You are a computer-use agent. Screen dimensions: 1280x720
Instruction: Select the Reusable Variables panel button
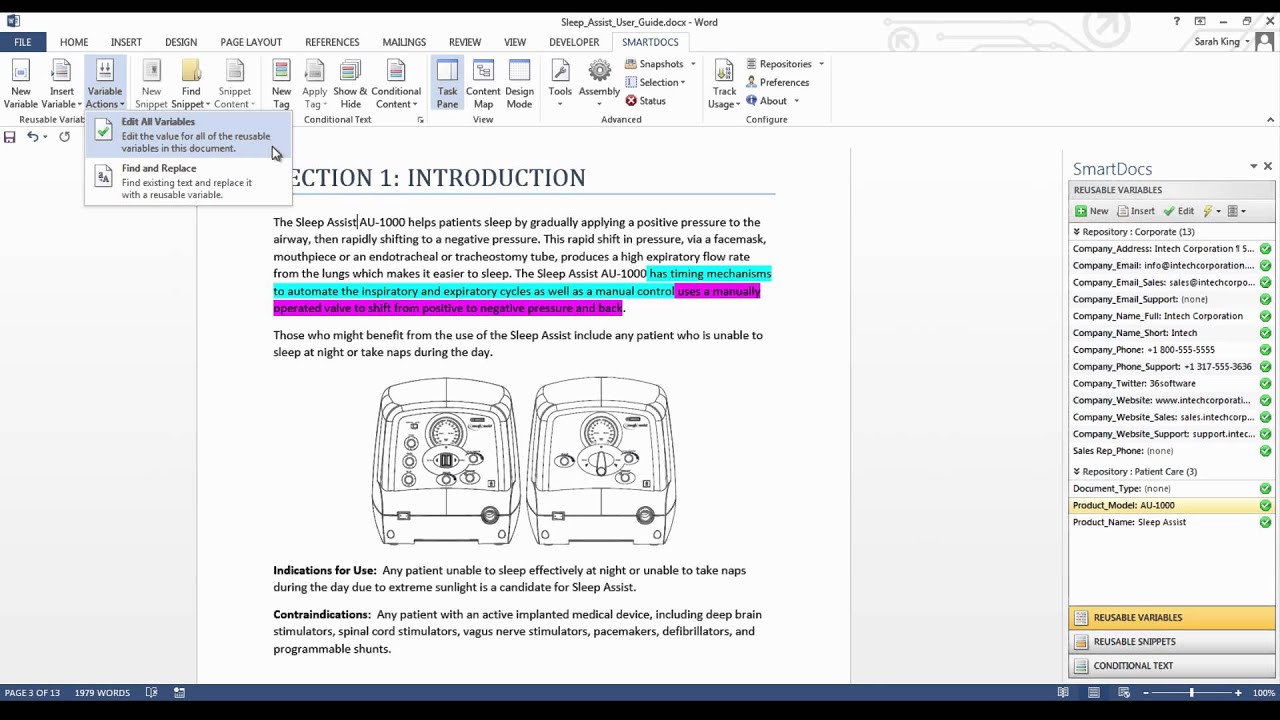[x=1172, y=618]
